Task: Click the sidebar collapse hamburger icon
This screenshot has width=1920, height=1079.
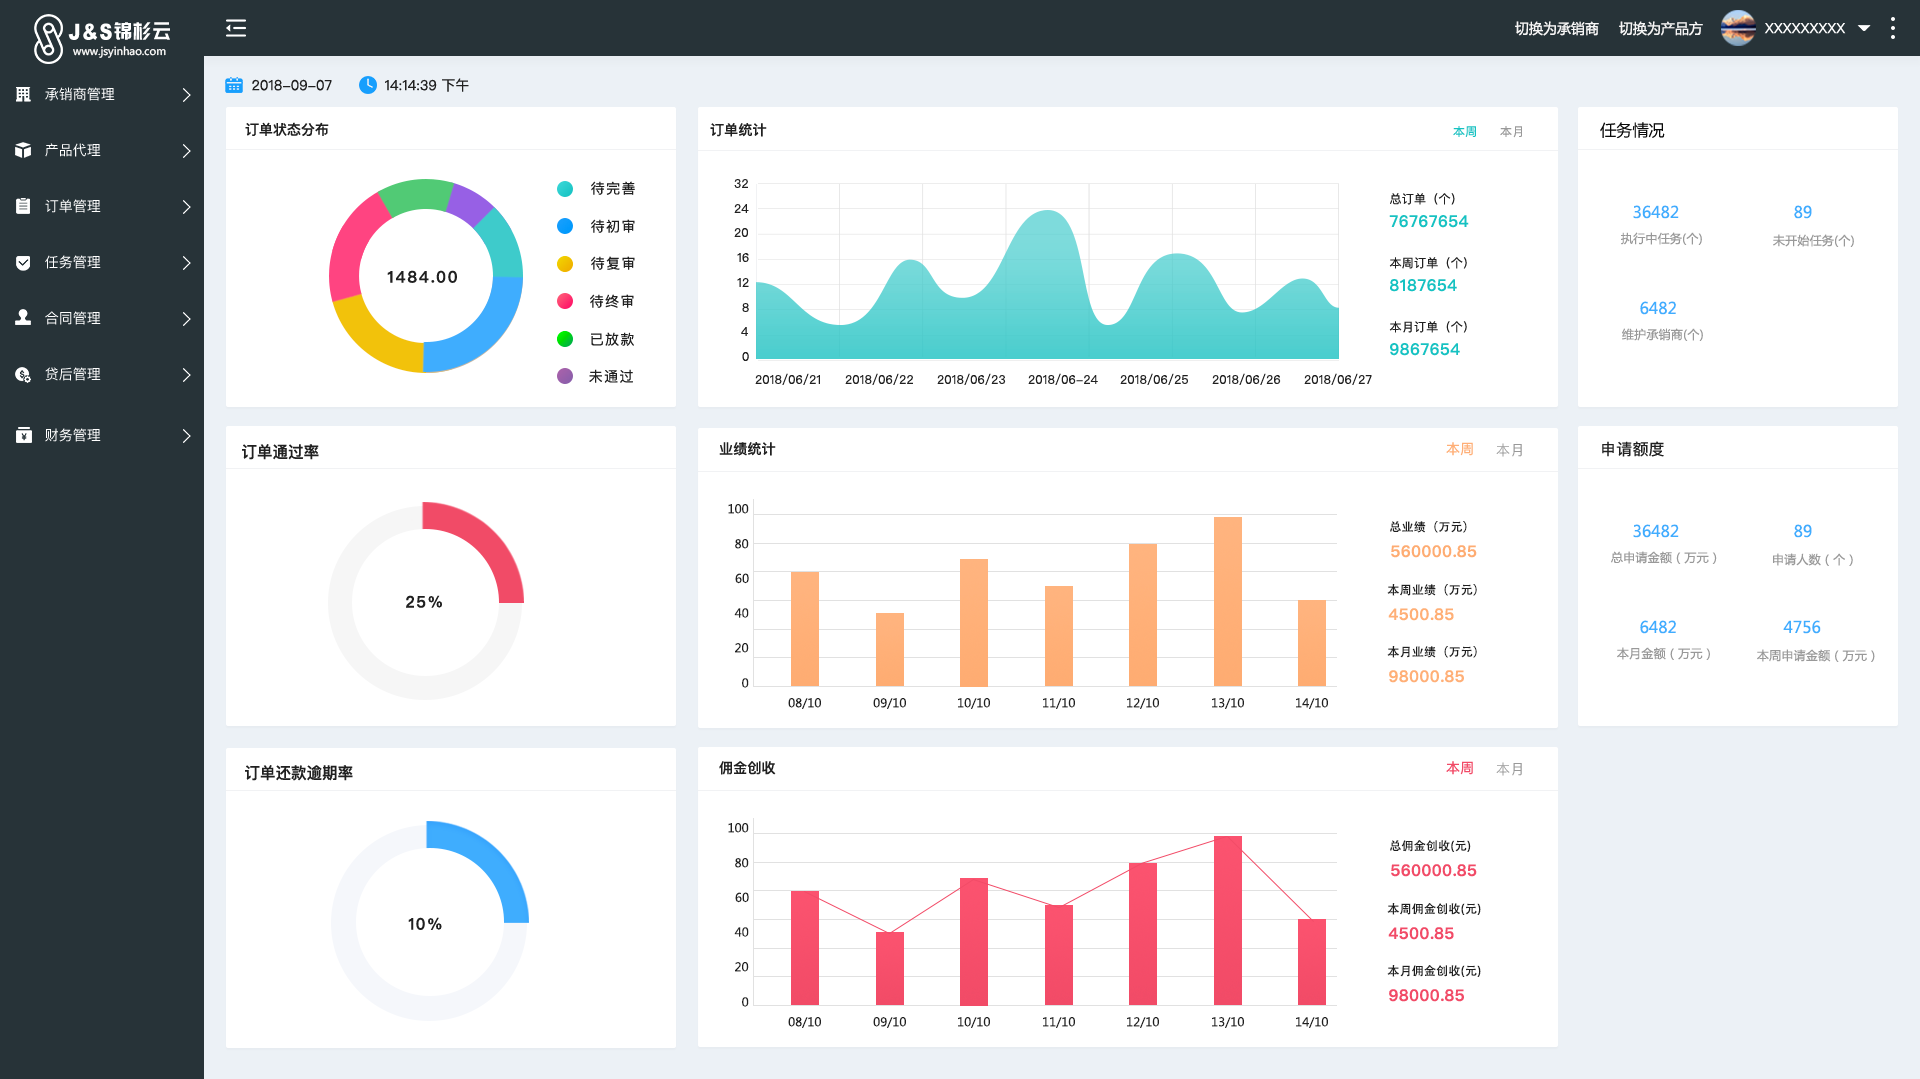Action: coord(236,28)
